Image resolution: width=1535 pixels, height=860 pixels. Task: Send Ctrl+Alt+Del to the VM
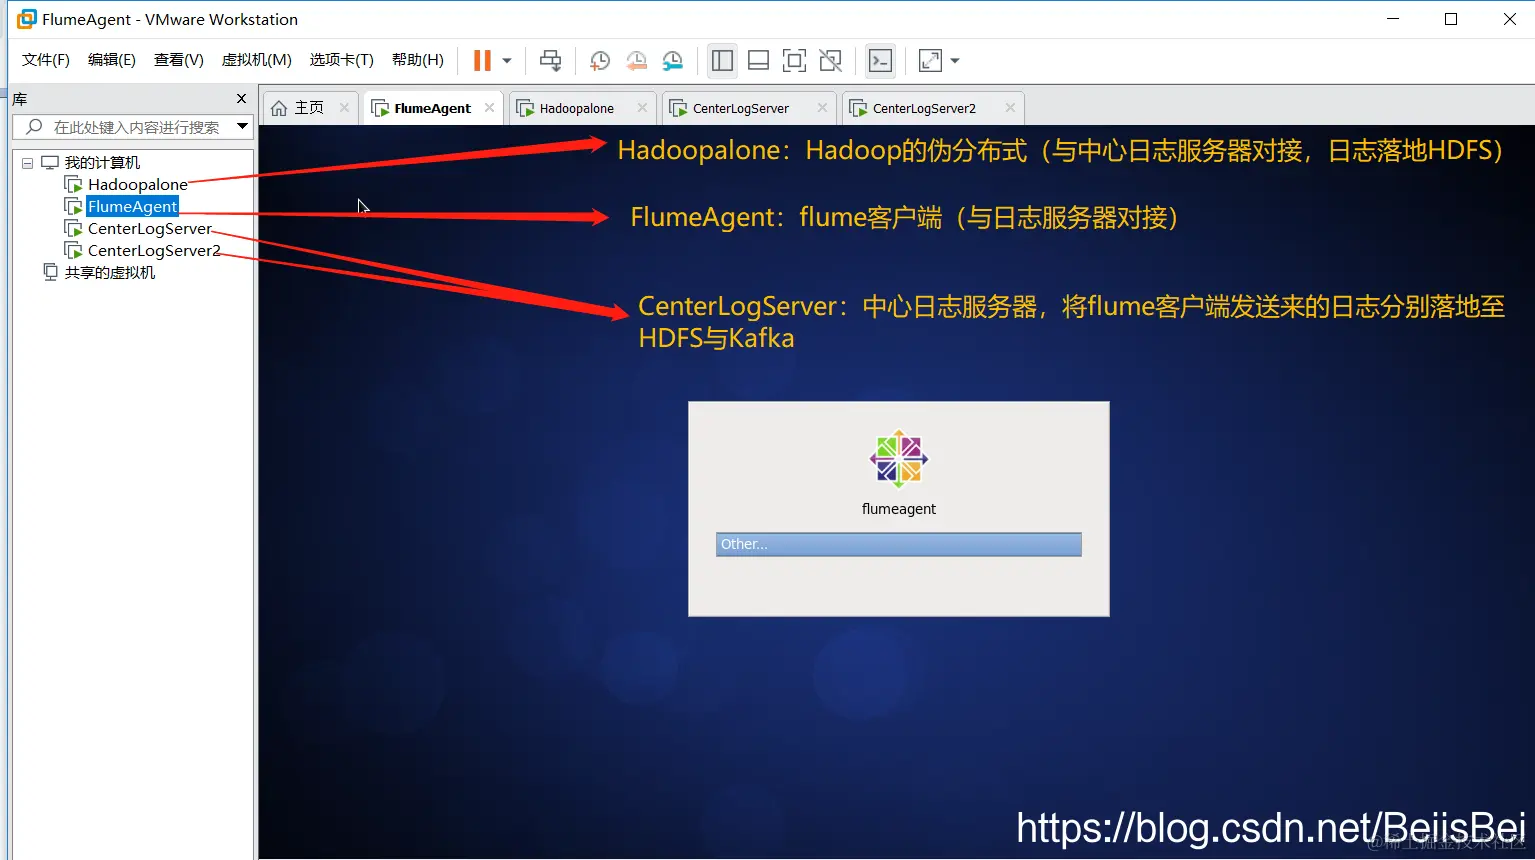[550, 60]
